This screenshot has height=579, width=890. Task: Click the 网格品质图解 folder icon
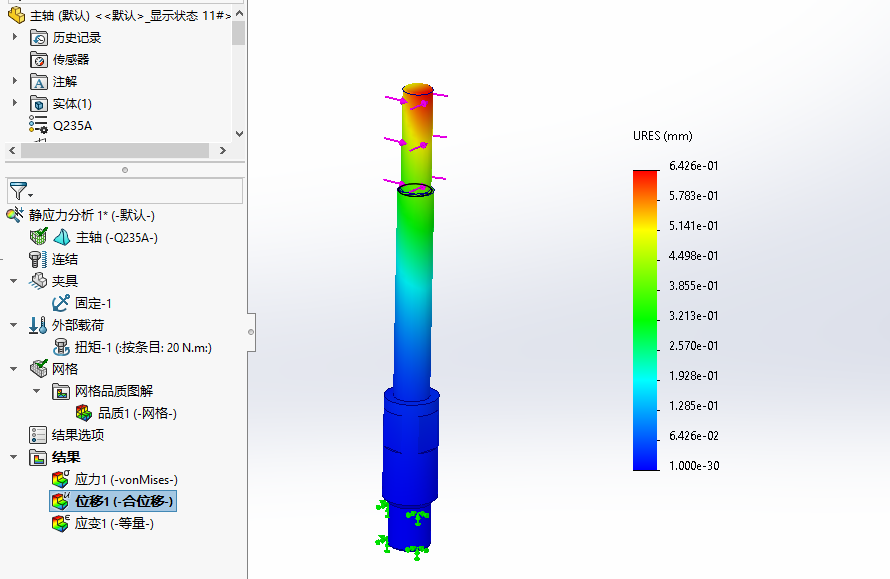pos(61,391)
